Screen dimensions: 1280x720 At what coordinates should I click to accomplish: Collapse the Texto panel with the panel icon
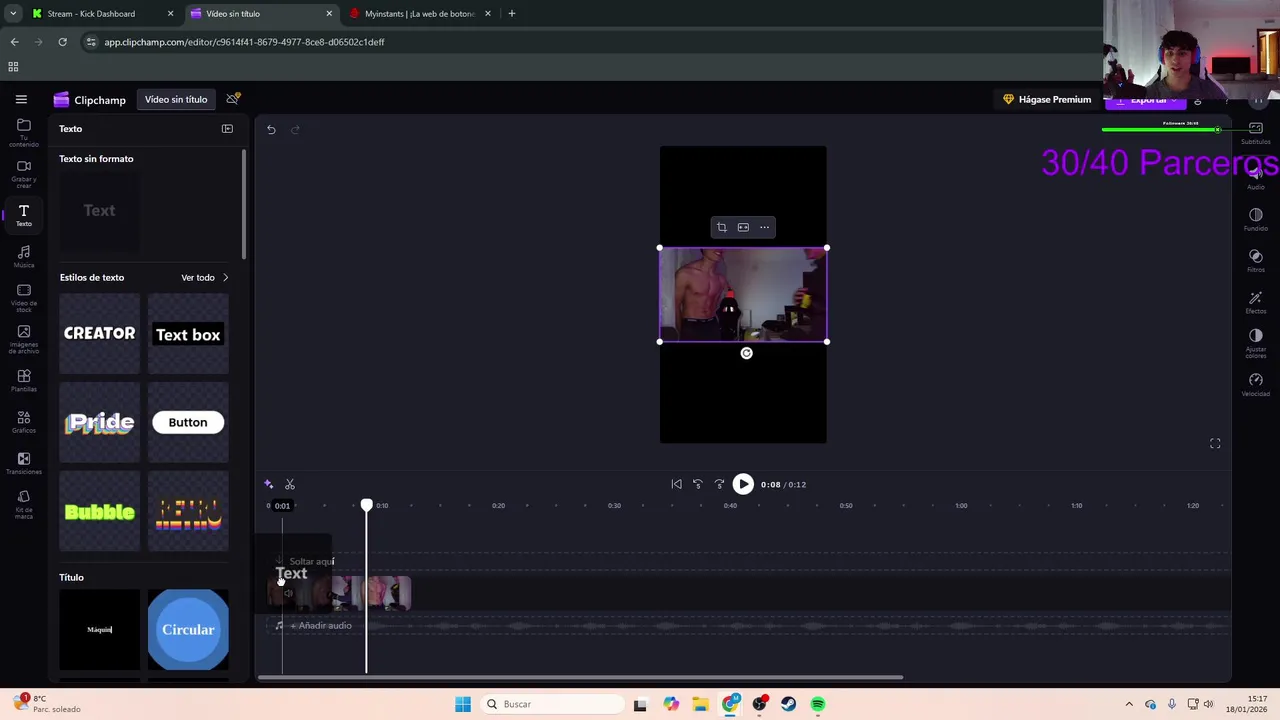pyautogui.click(x=227, y=128)
